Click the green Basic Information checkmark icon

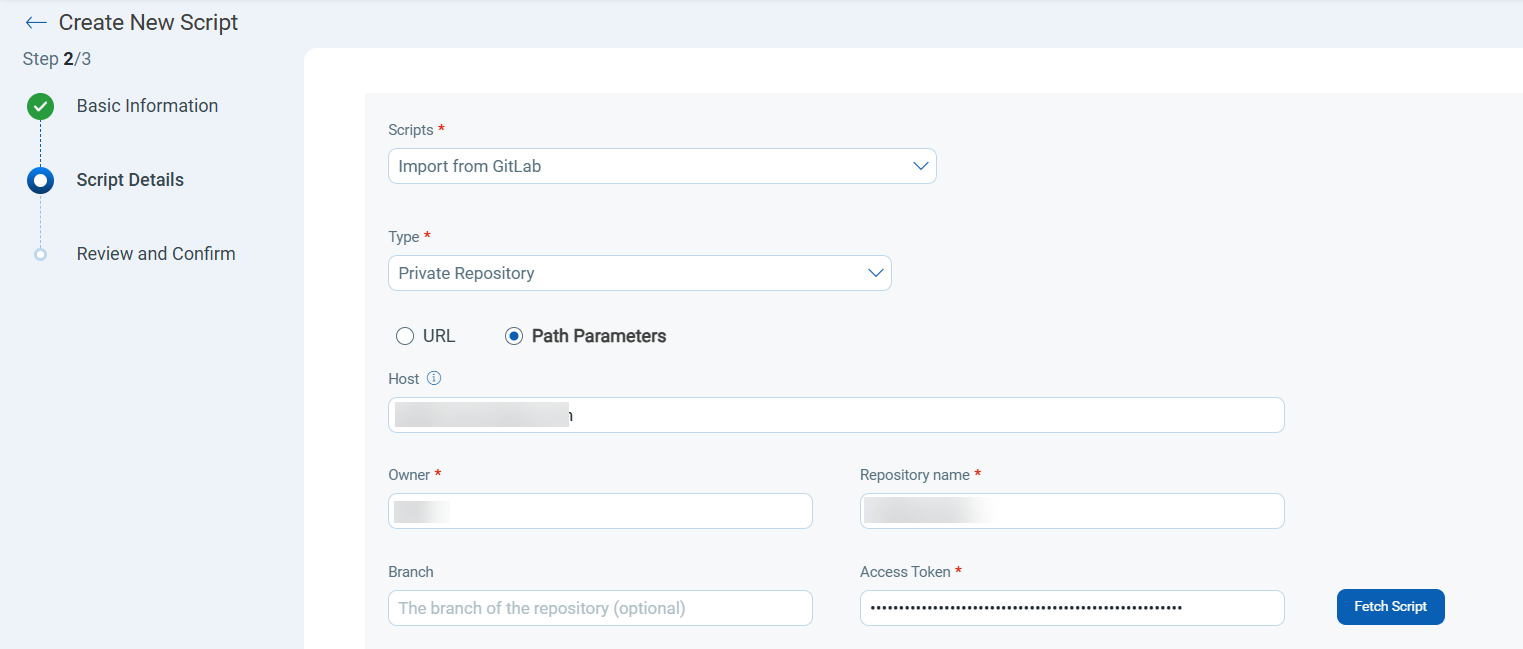pos(40,106)
